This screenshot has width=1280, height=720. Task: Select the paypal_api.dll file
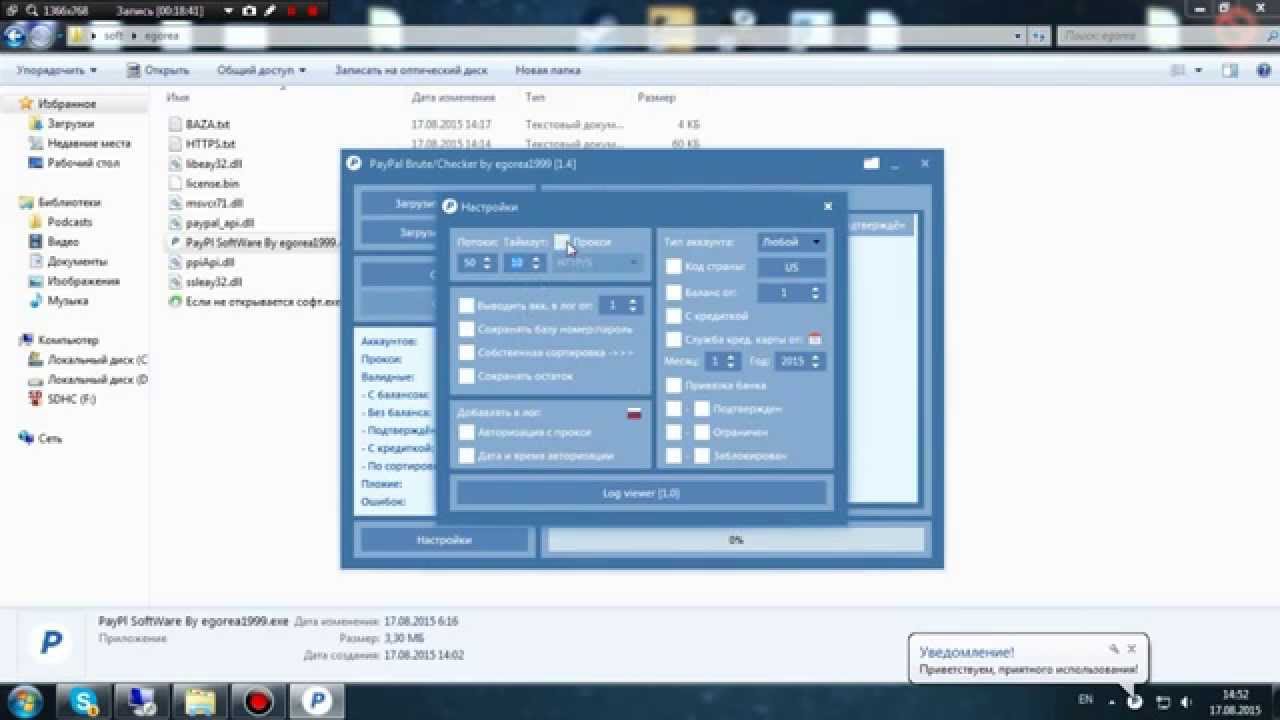pos(220,223)
